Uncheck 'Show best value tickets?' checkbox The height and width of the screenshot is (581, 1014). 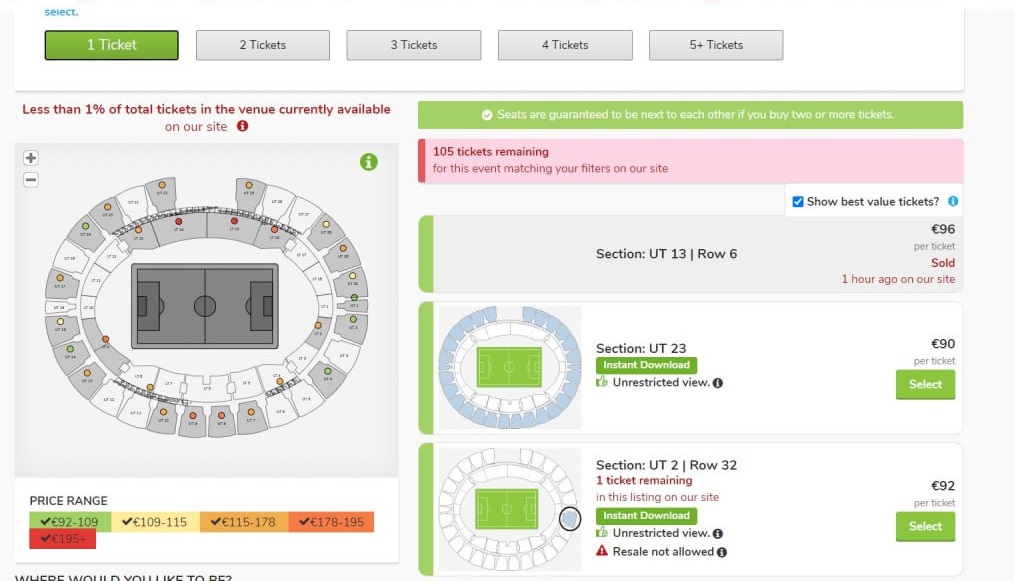(798, 202)
